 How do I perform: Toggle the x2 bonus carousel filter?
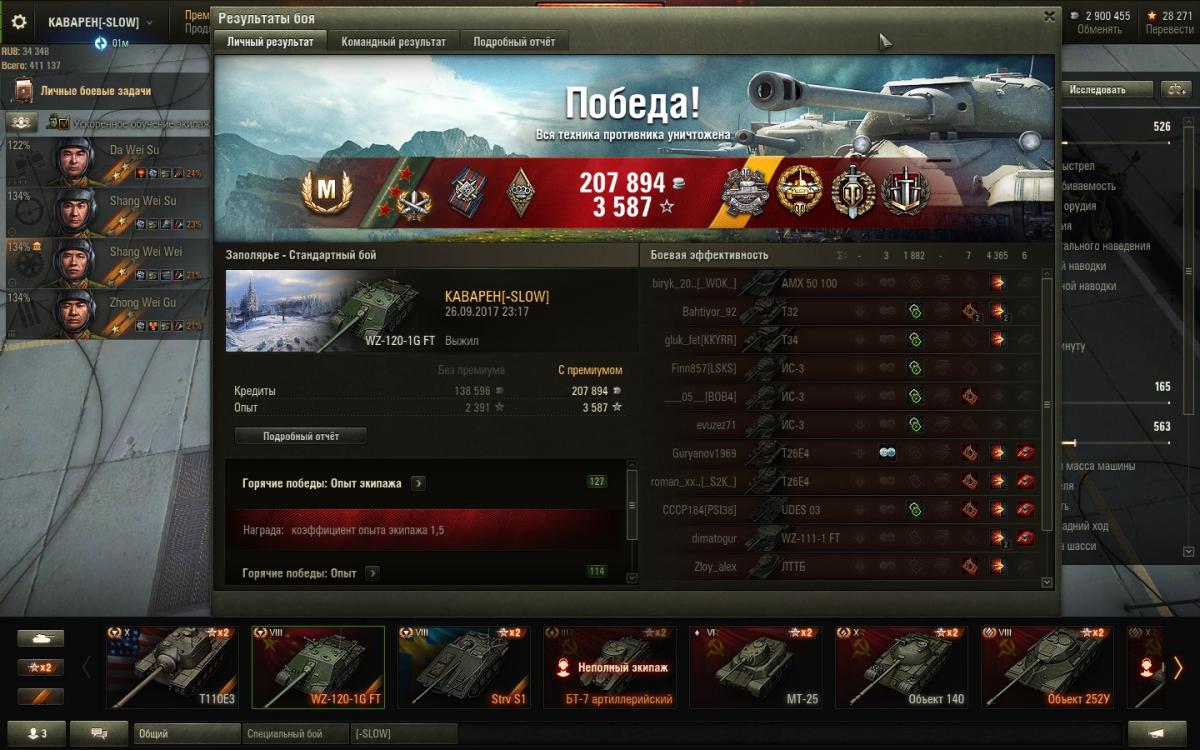point(41,667)
